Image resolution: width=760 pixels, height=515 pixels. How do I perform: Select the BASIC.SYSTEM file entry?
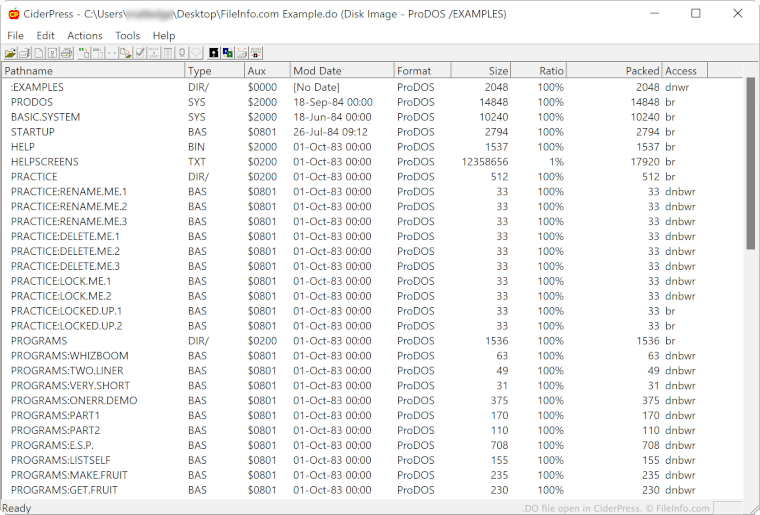point(372,117)
